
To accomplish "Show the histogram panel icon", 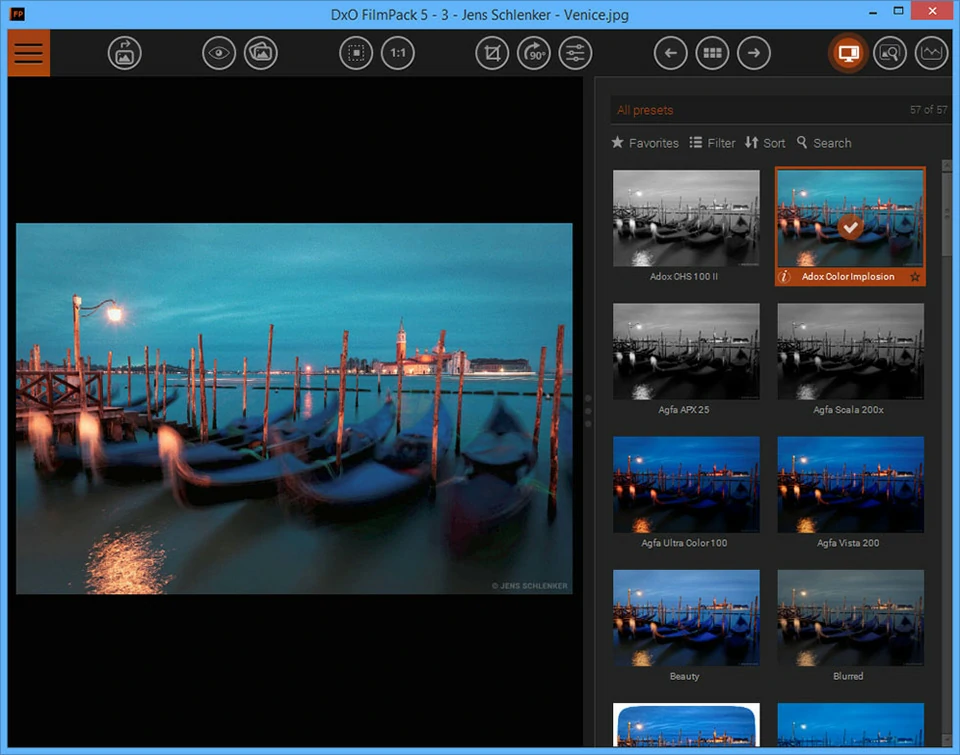I will [x=931, y=53].
